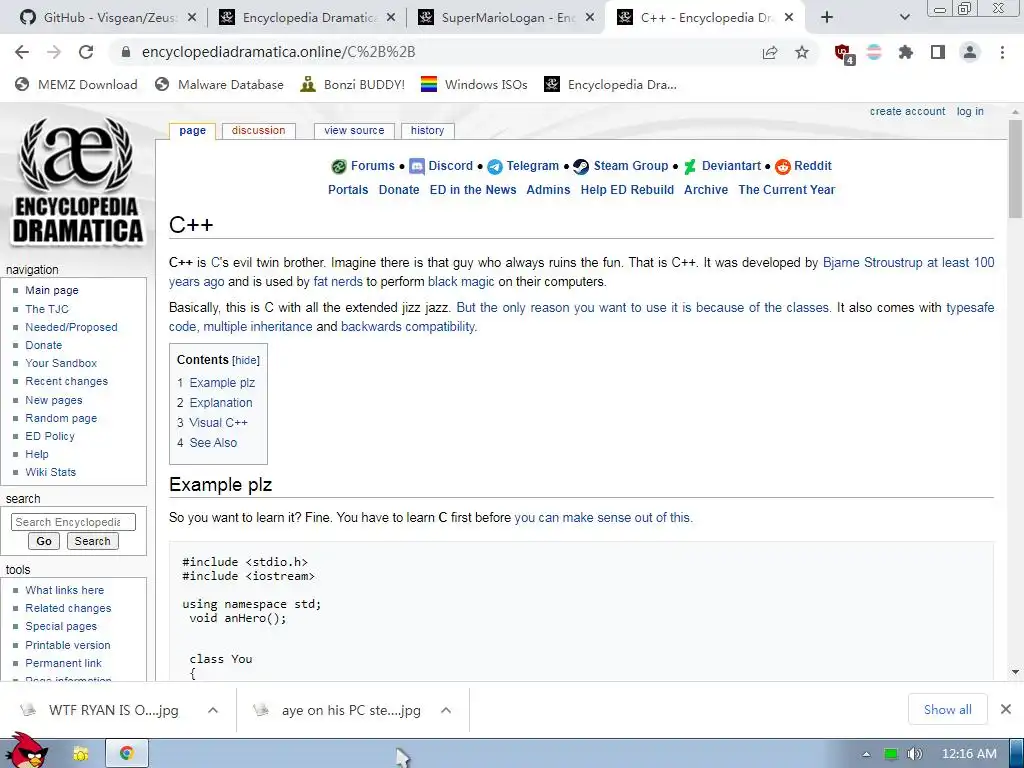Jump to section 2 Explanation
The image size is (1024, 768).
(x=215, y=403)
